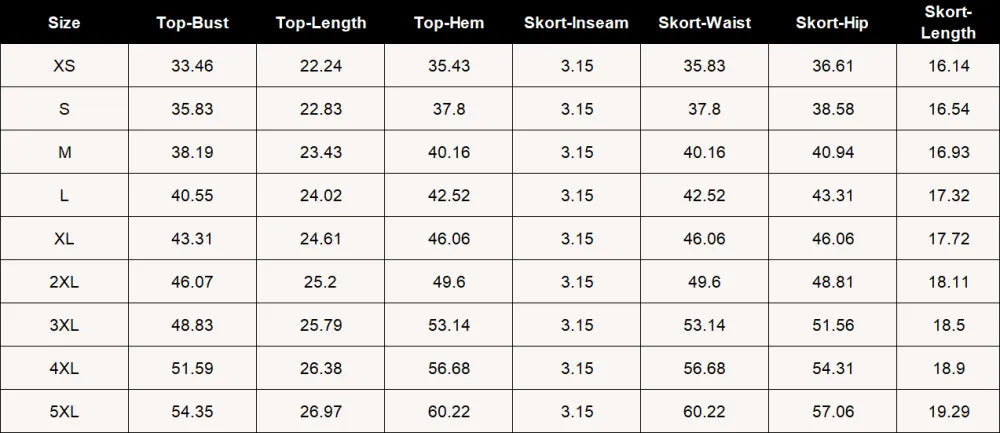
Task: Select the 16.54 Skort-Length value for S
Action: (948, 109)
